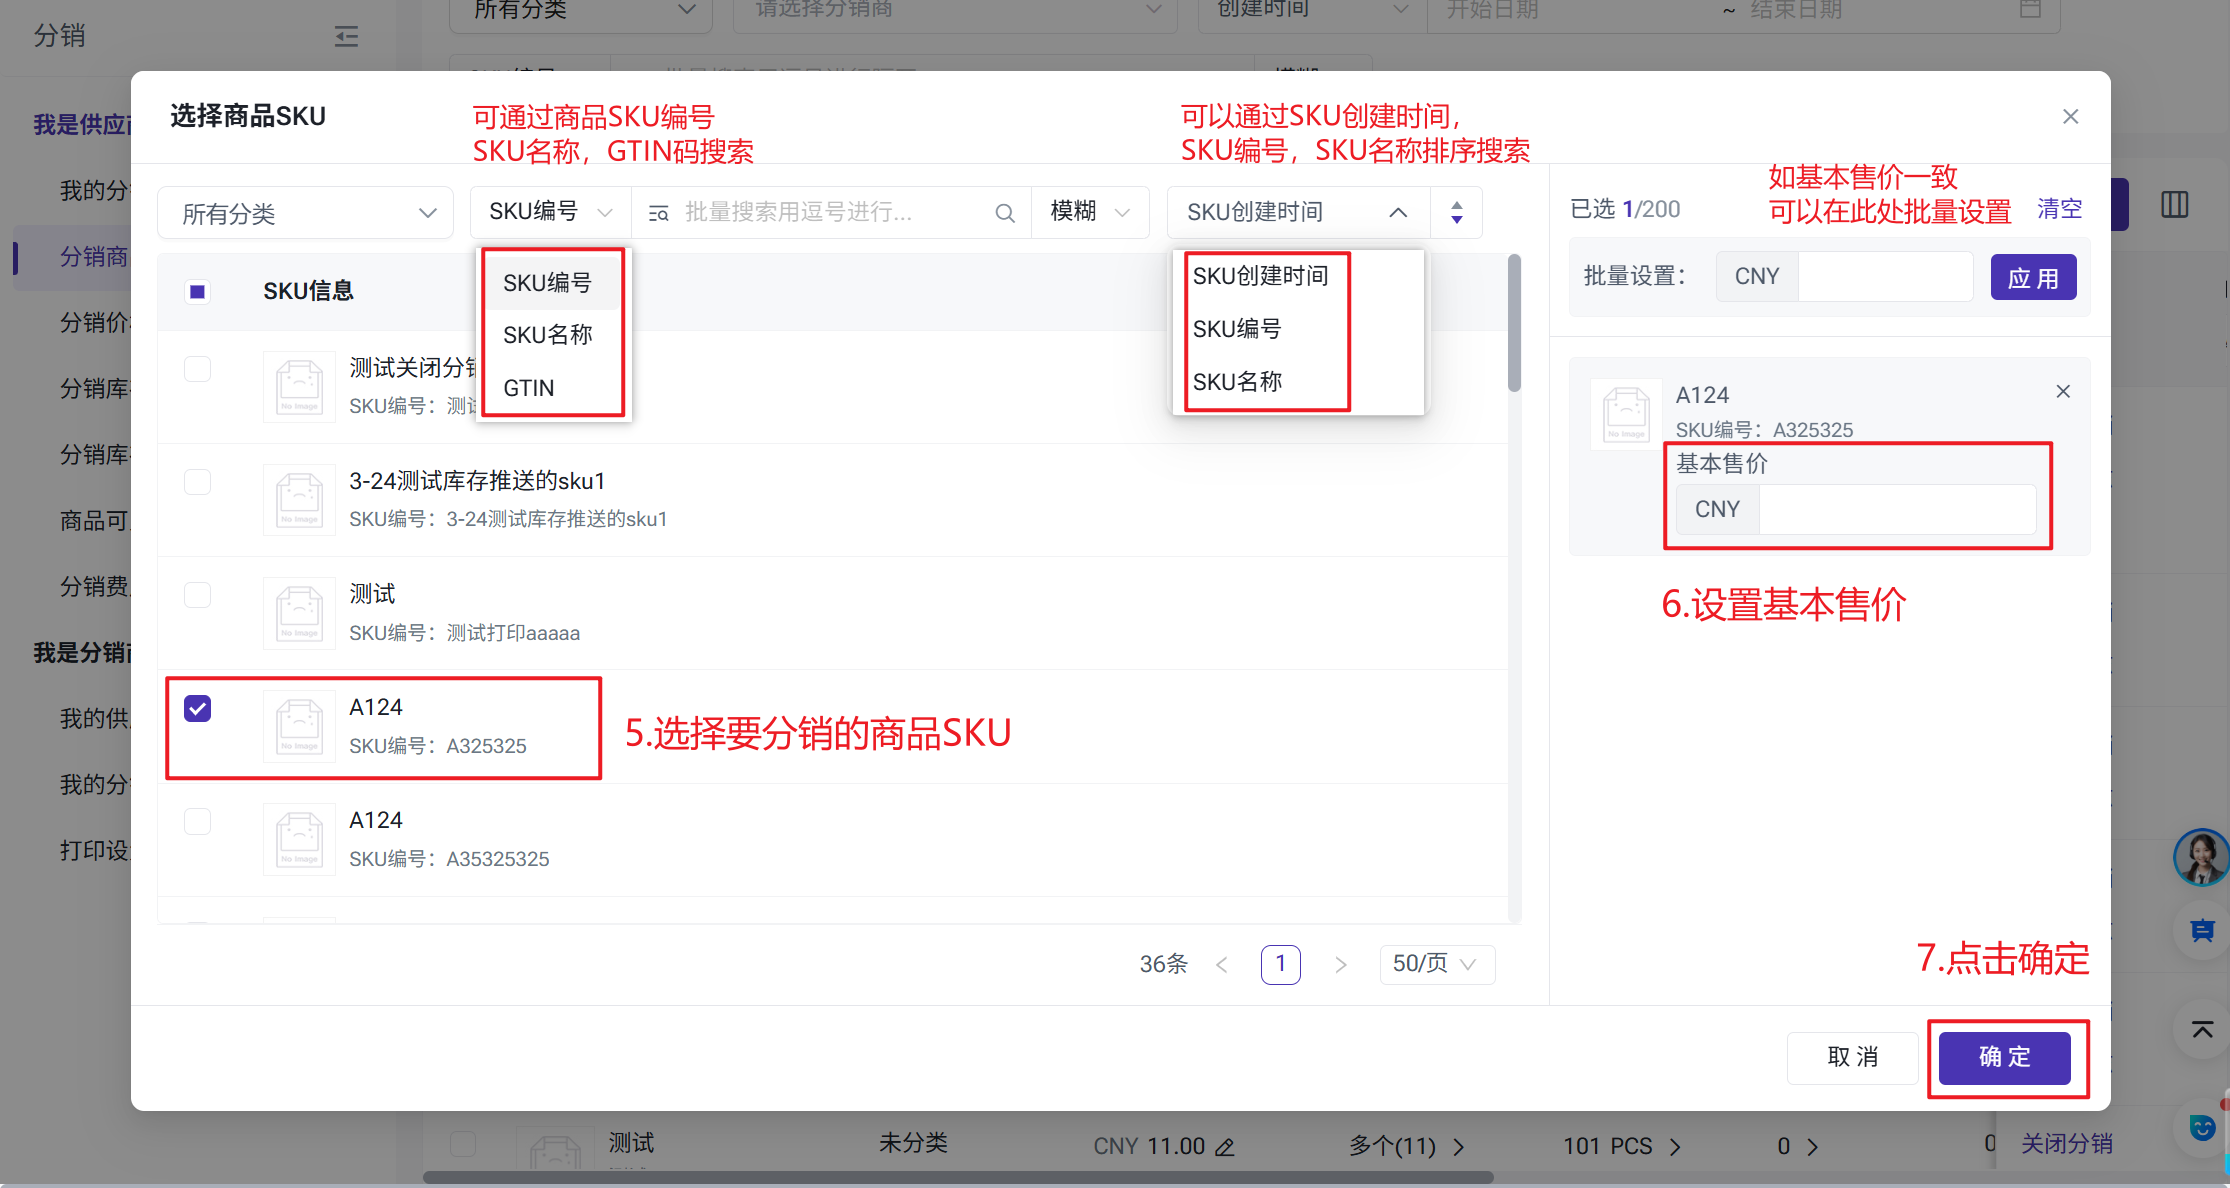Choose SKU名称 in sort options list
2230x1188 pixels.
[x=1237, y=382]
